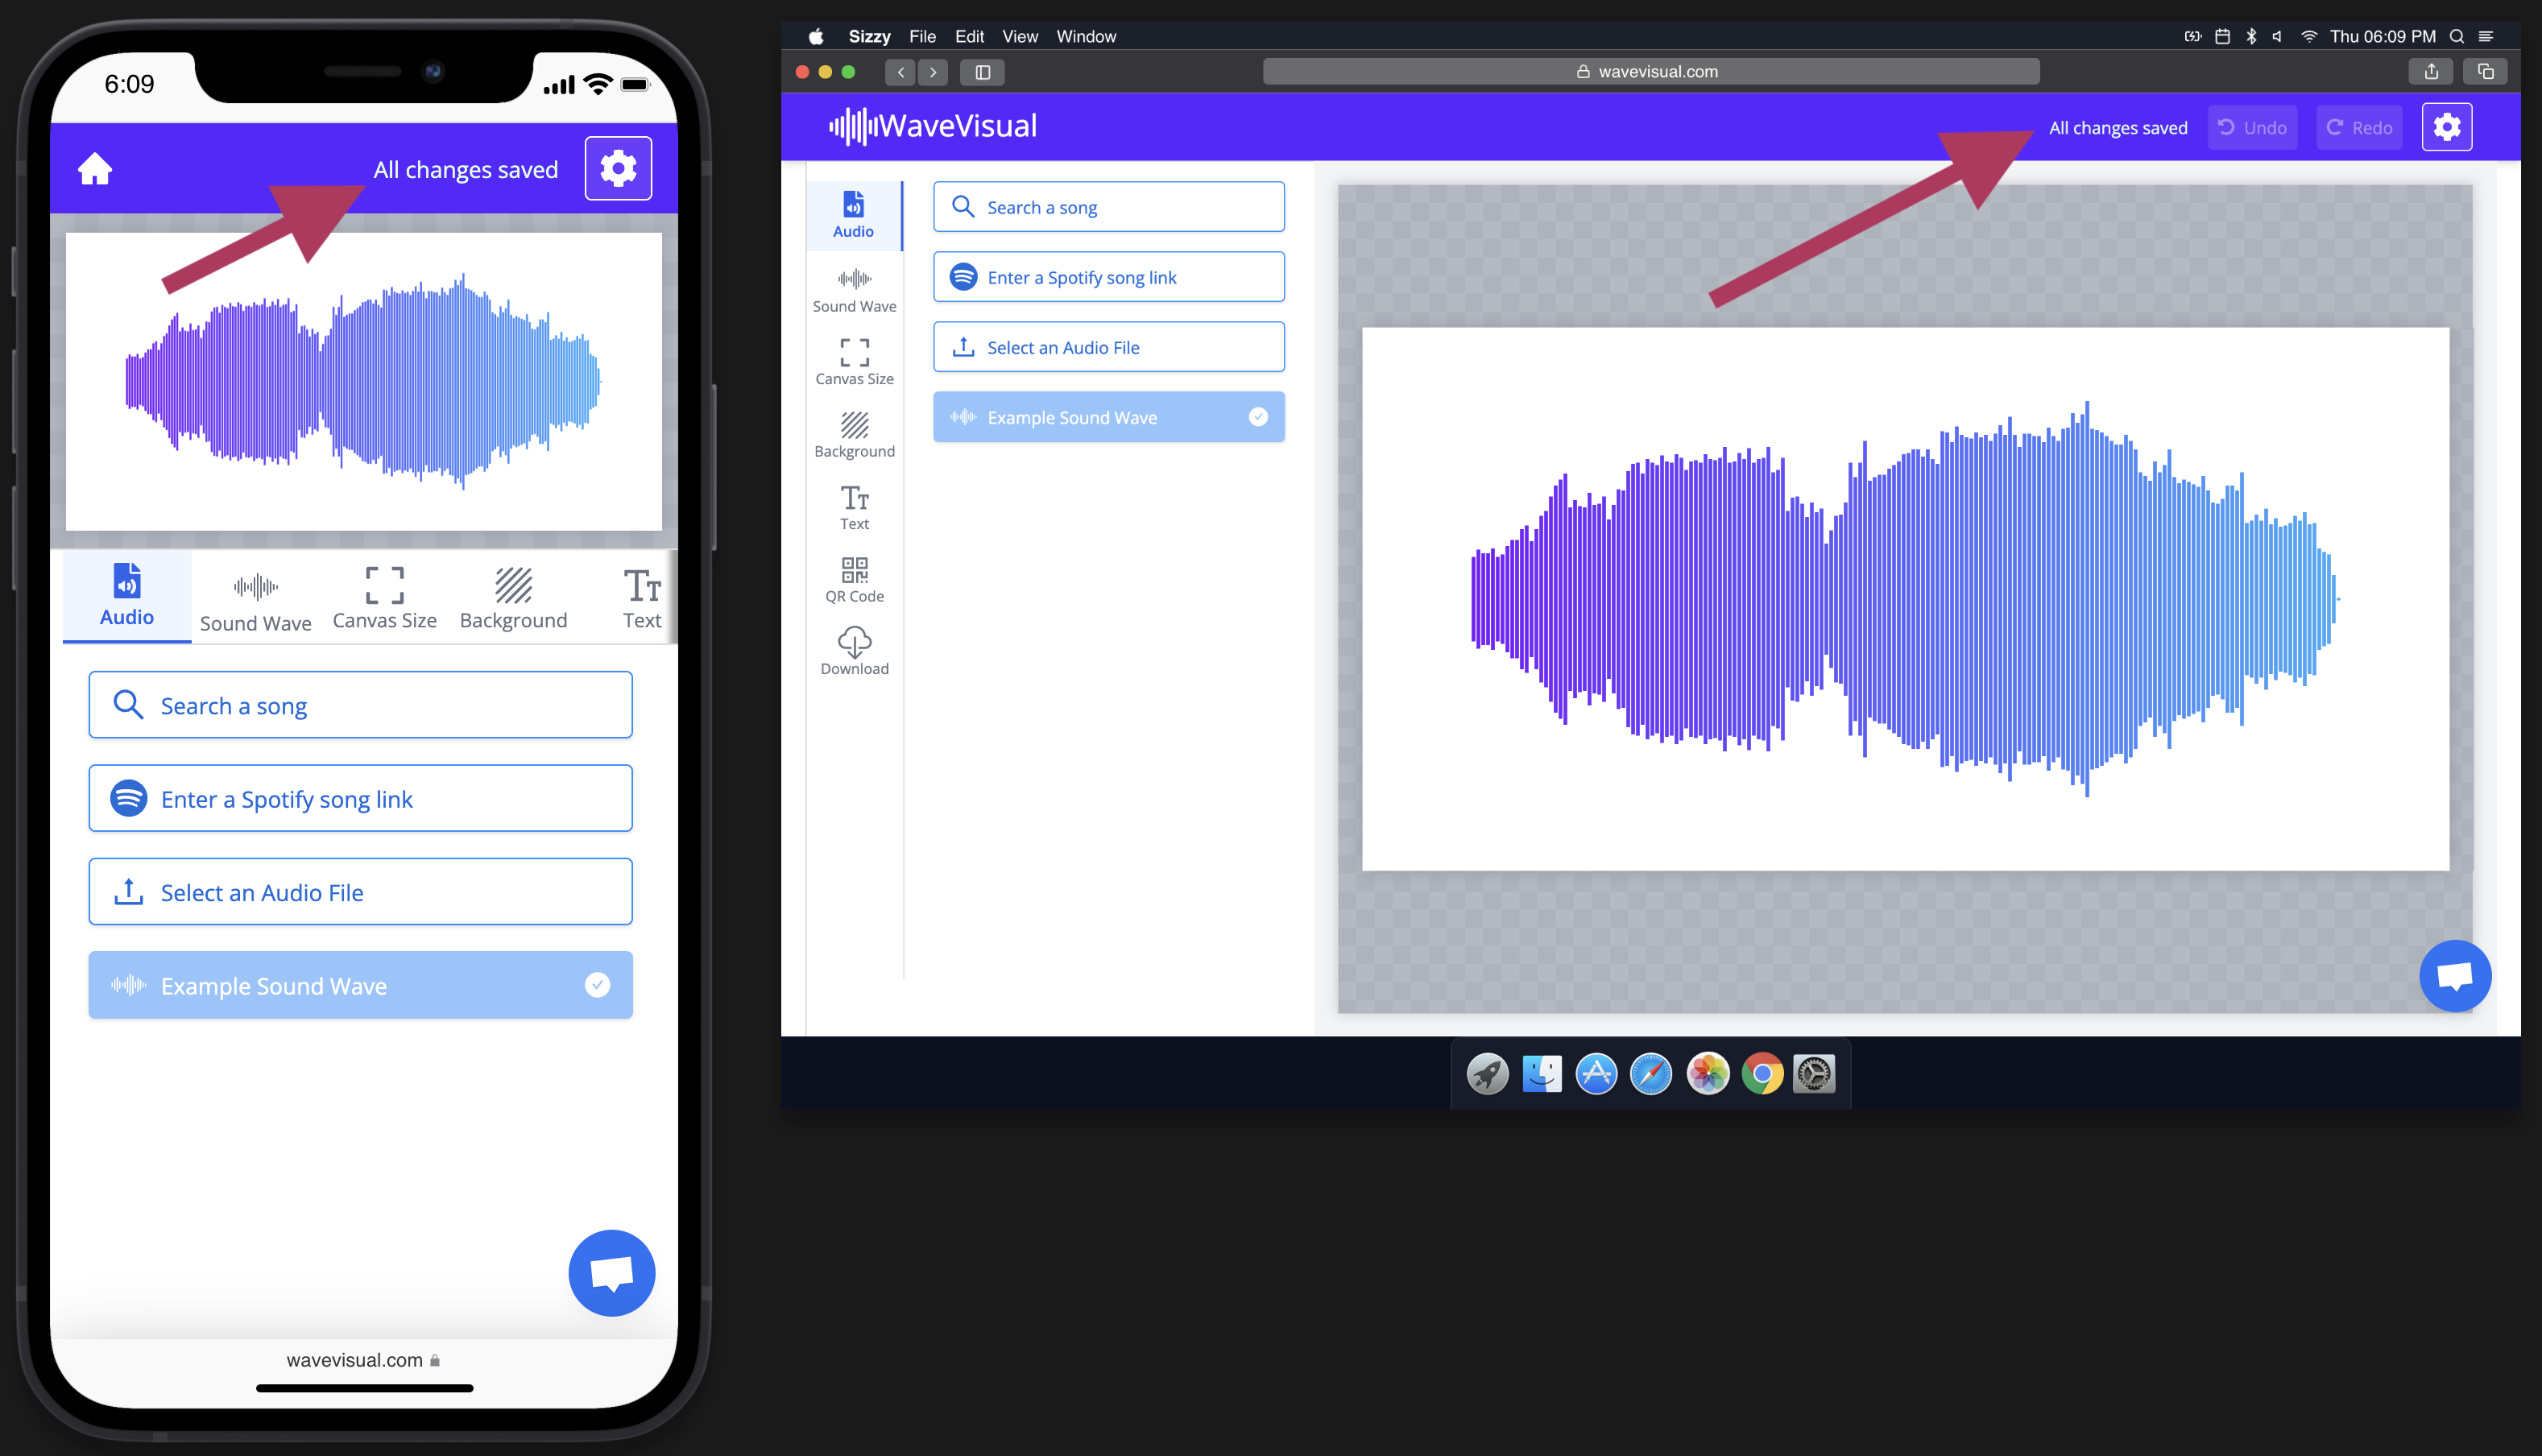Toggle Example Sound Wave checkmark on desktop
This screenshot has height=1456, width=2542.
1258,417
